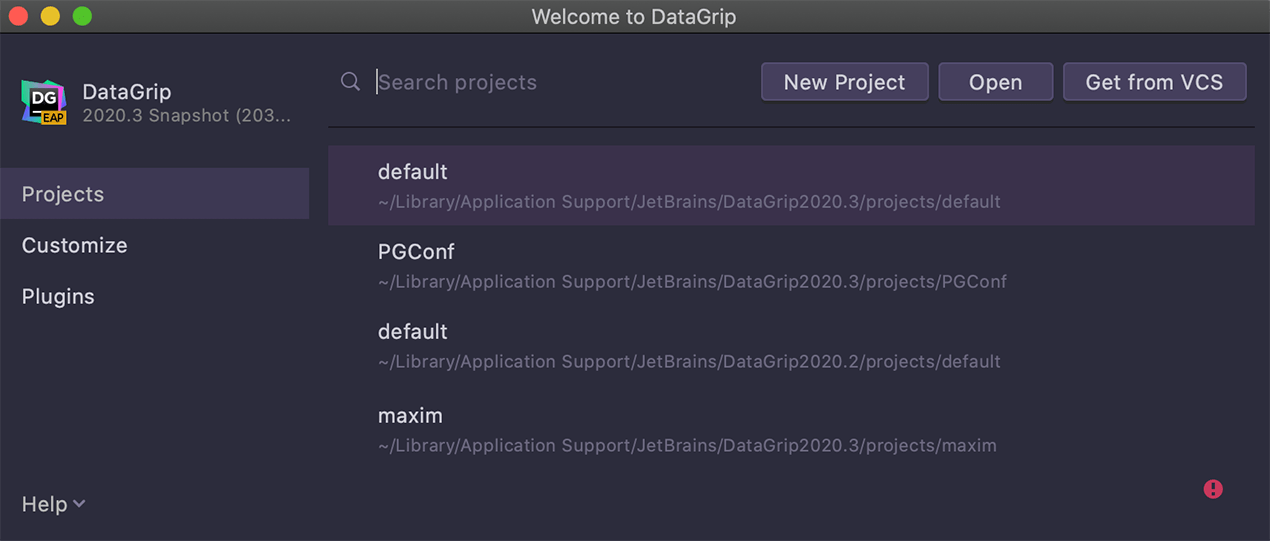1270x541 pixels.
Task: Click the Open button
Action: click(x=996, y=82)
